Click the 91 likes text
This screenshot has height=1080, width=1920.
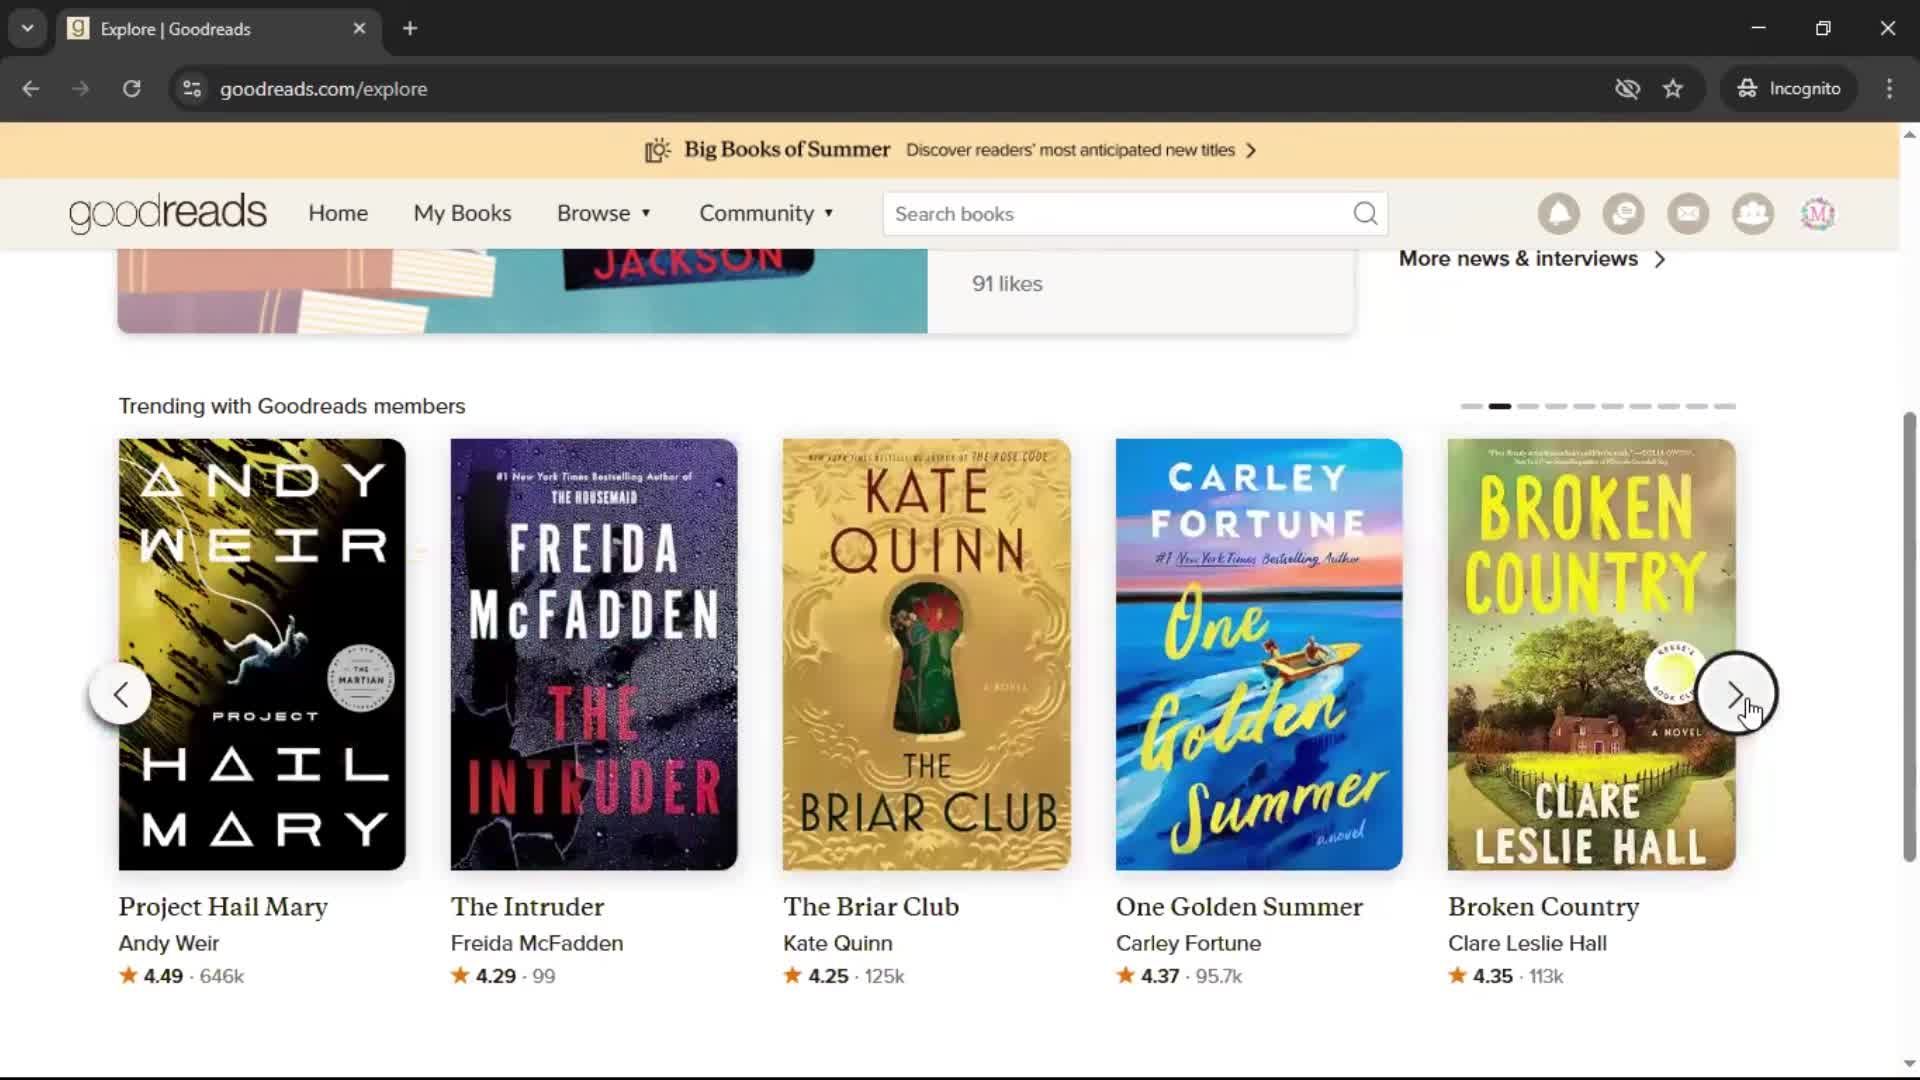point(1007,284)
